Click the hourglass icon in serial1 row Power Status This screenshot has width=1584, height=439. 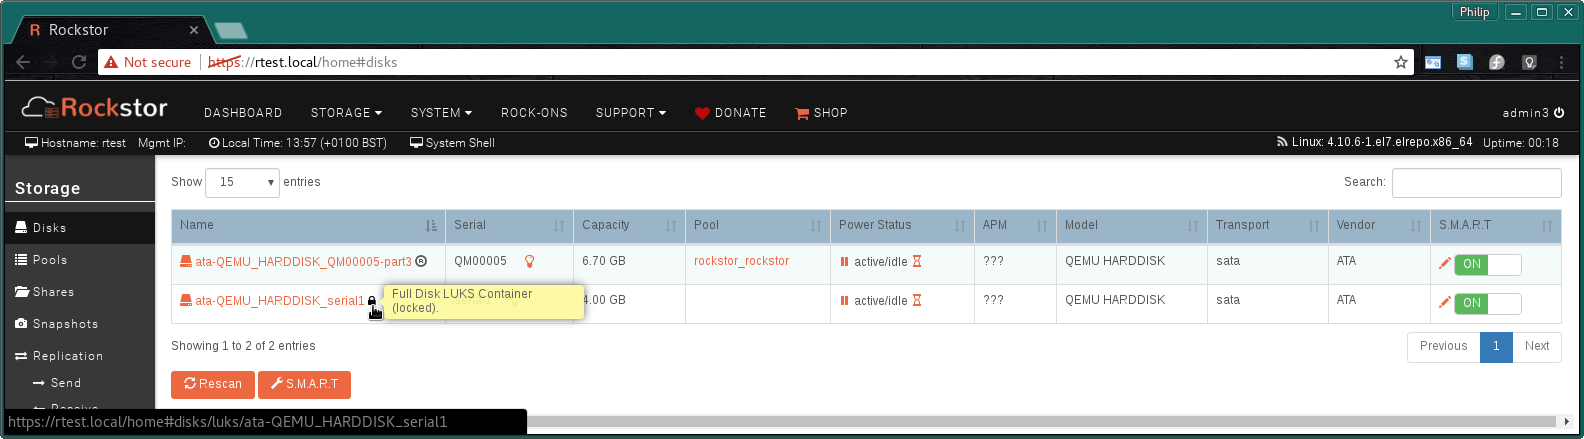pos(917,301)
